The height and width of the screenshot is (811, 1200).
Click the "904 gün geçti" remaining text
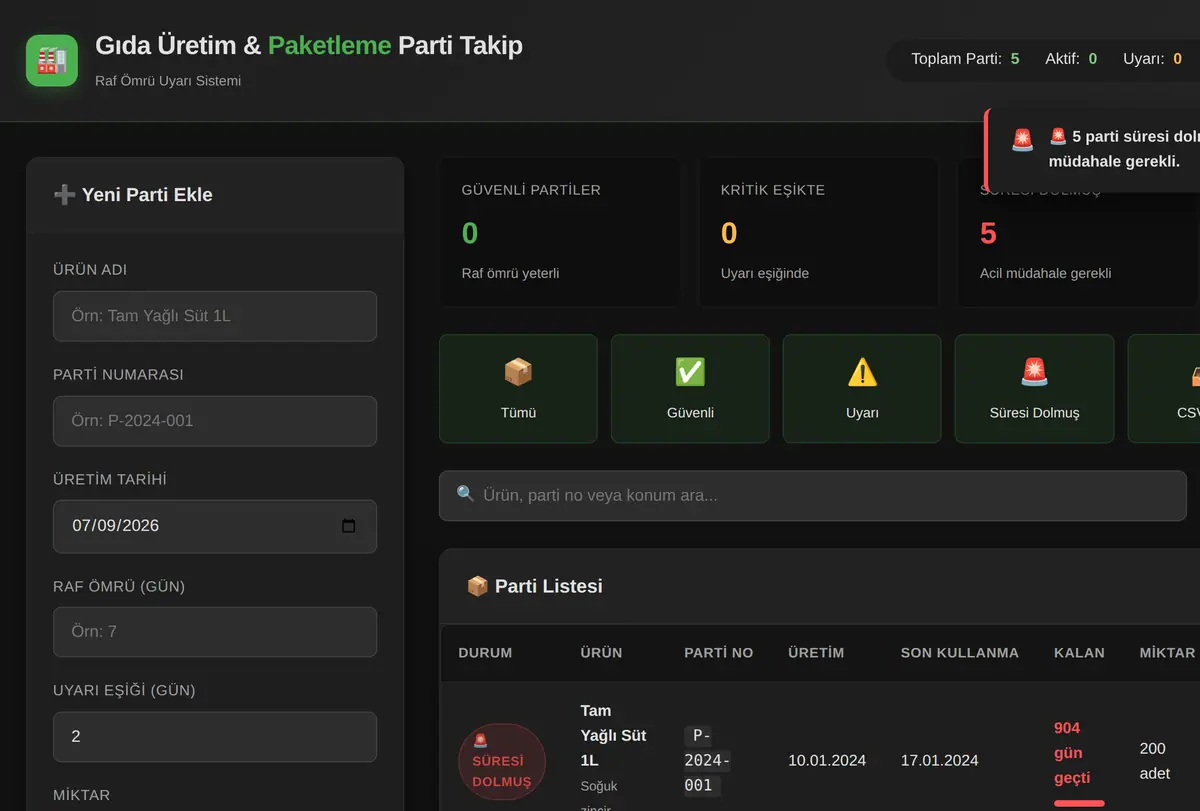(1072, 753)
